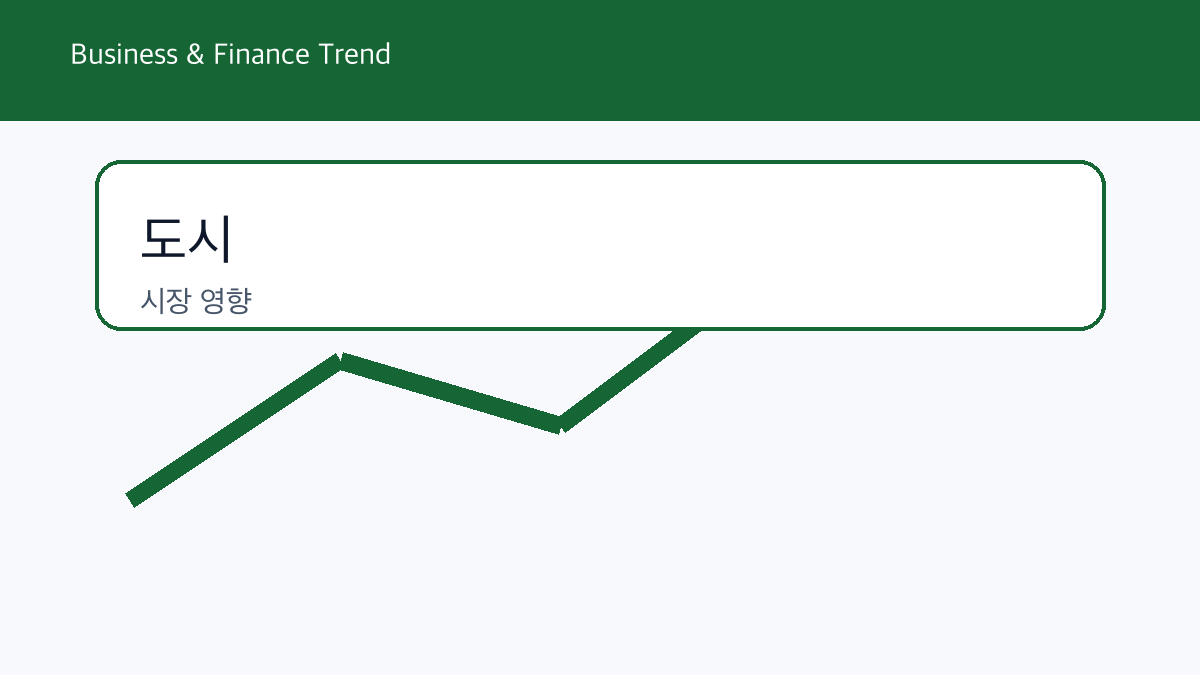Click the green border of the card
Viewport: 1200px width, 675px height.
[600, 162]
